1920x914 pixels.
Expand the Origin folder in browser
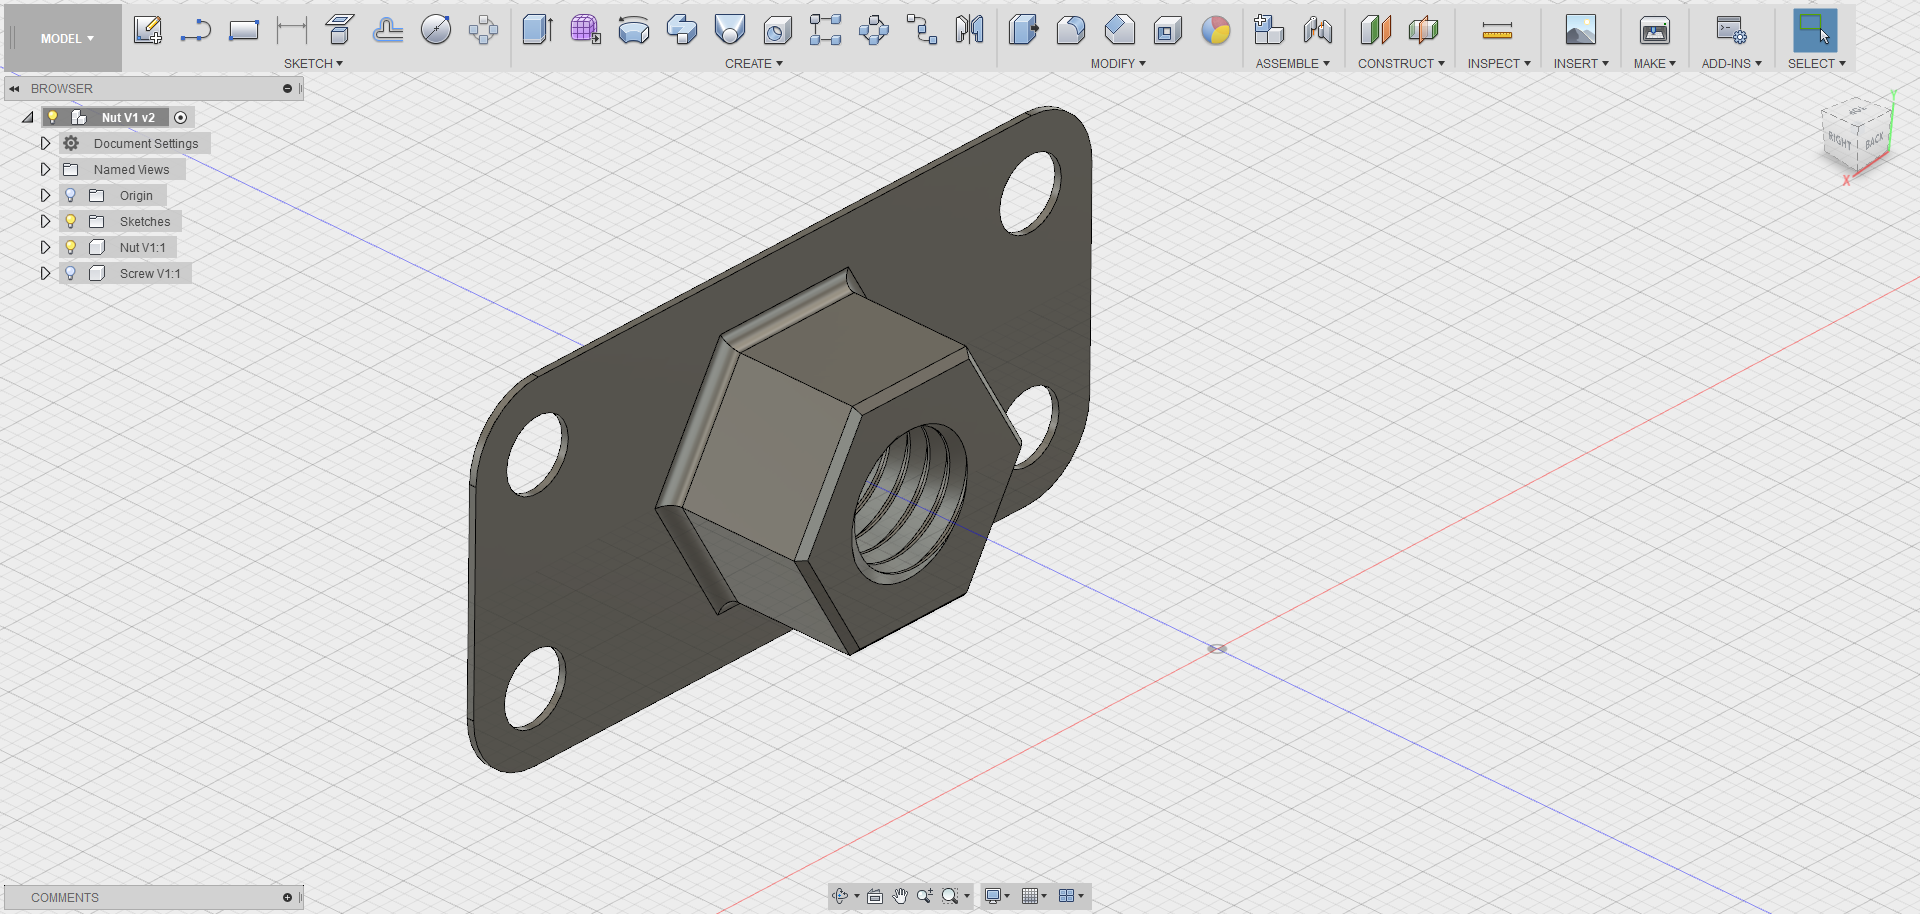[x=45, y=195]
